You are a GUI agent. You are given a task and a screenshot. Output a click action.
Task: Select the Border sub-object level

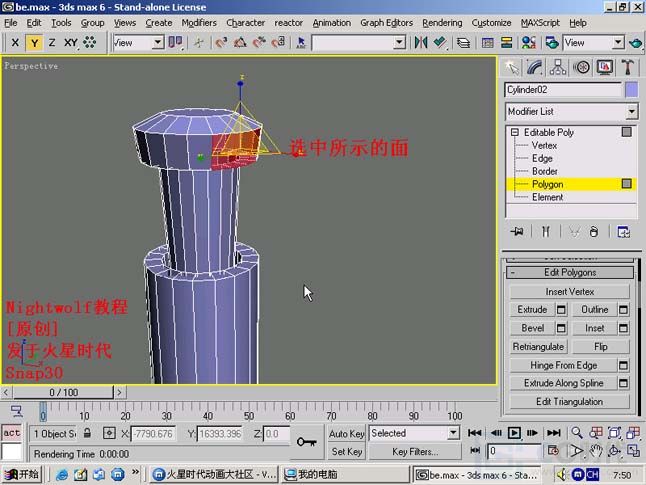click(545, 171)
